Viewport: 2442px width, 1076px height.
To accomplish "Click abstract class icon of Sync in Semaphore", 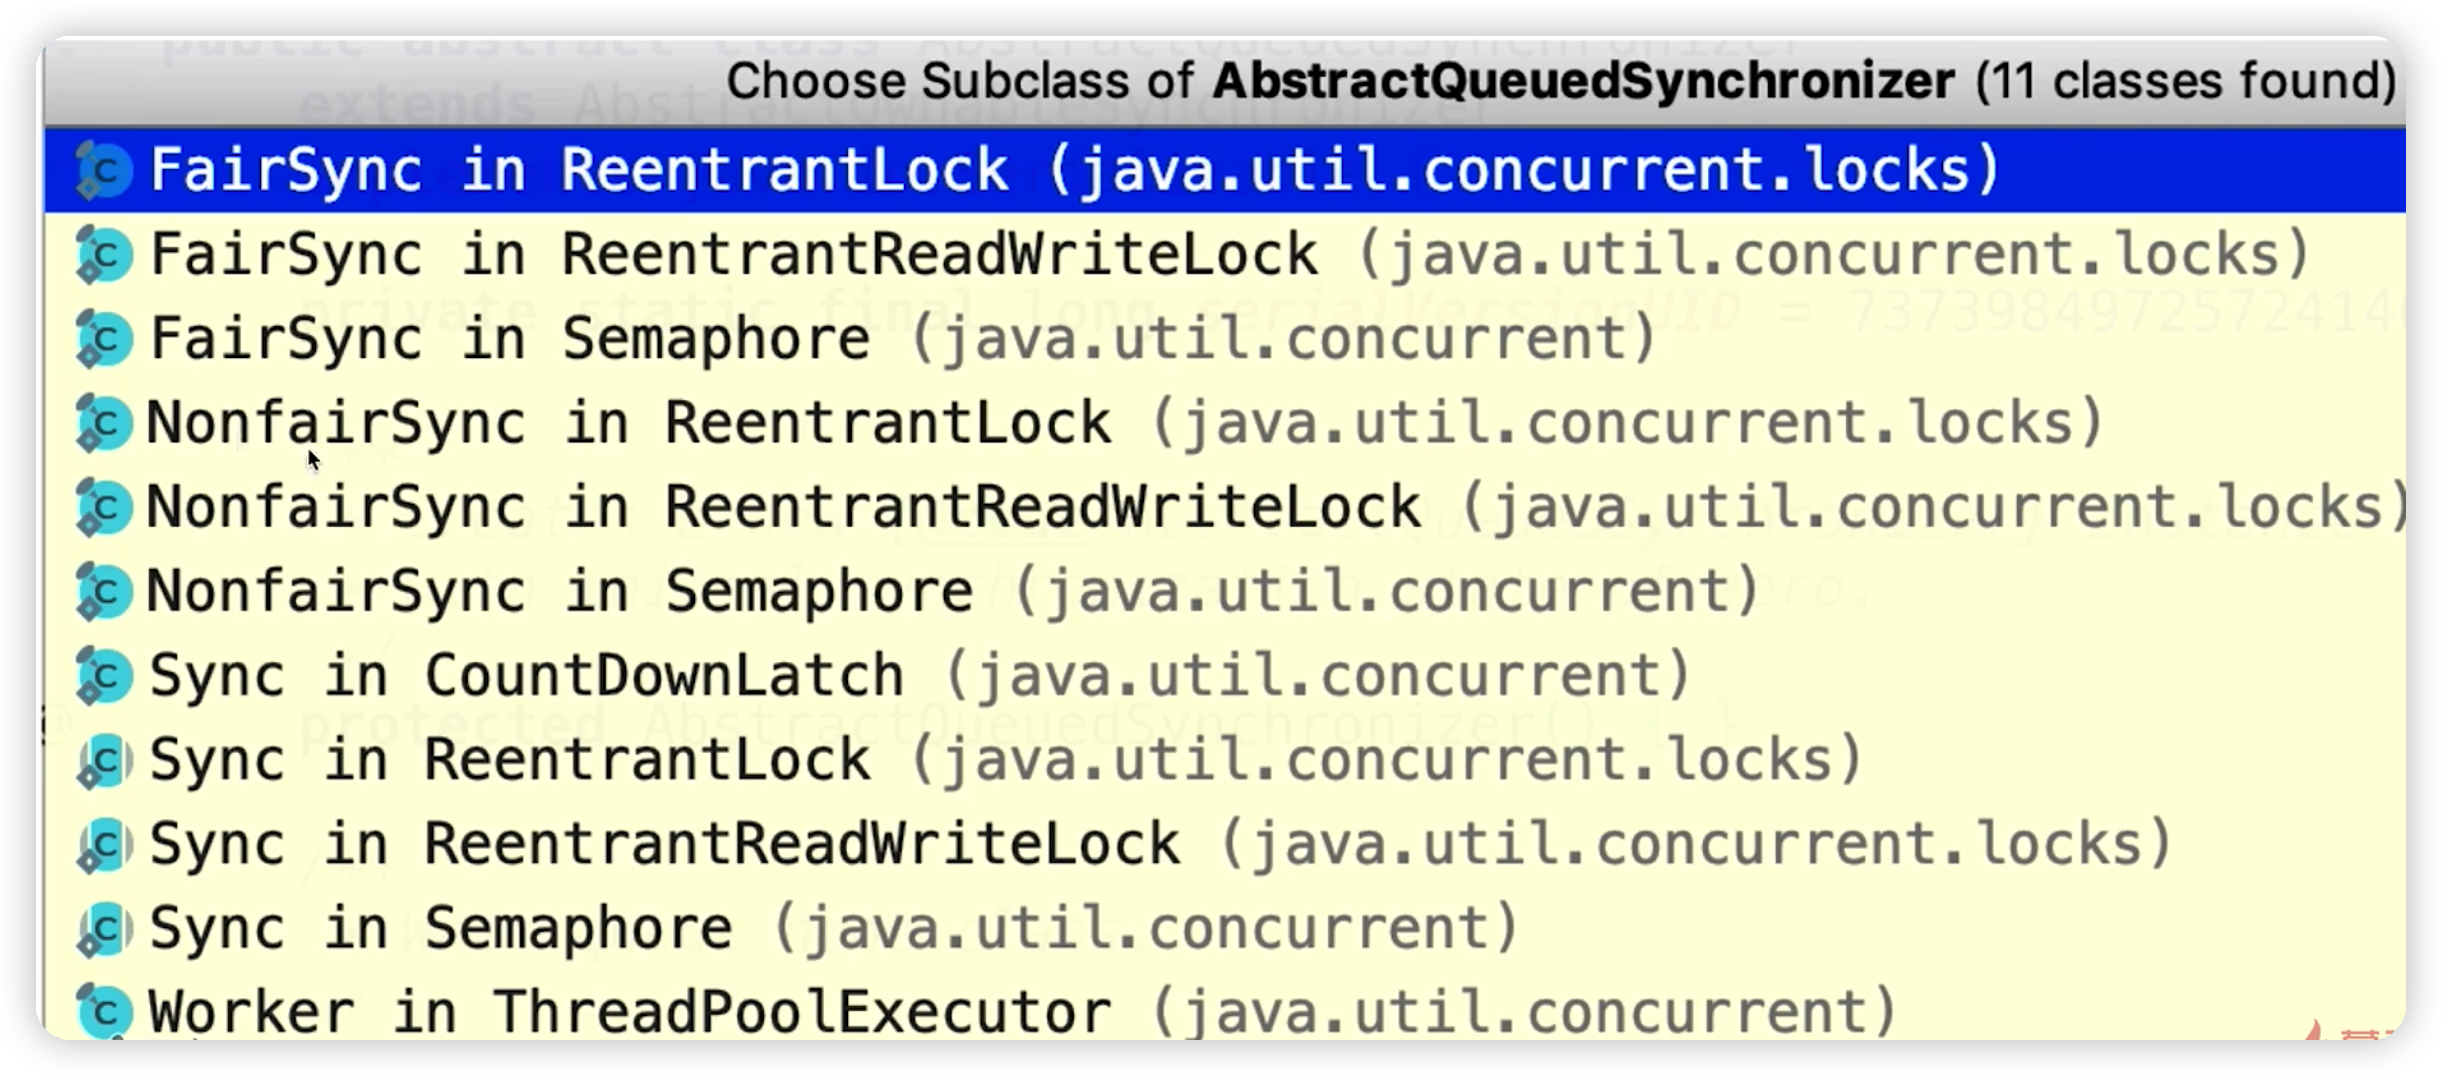I will click(x=103, y=928).
